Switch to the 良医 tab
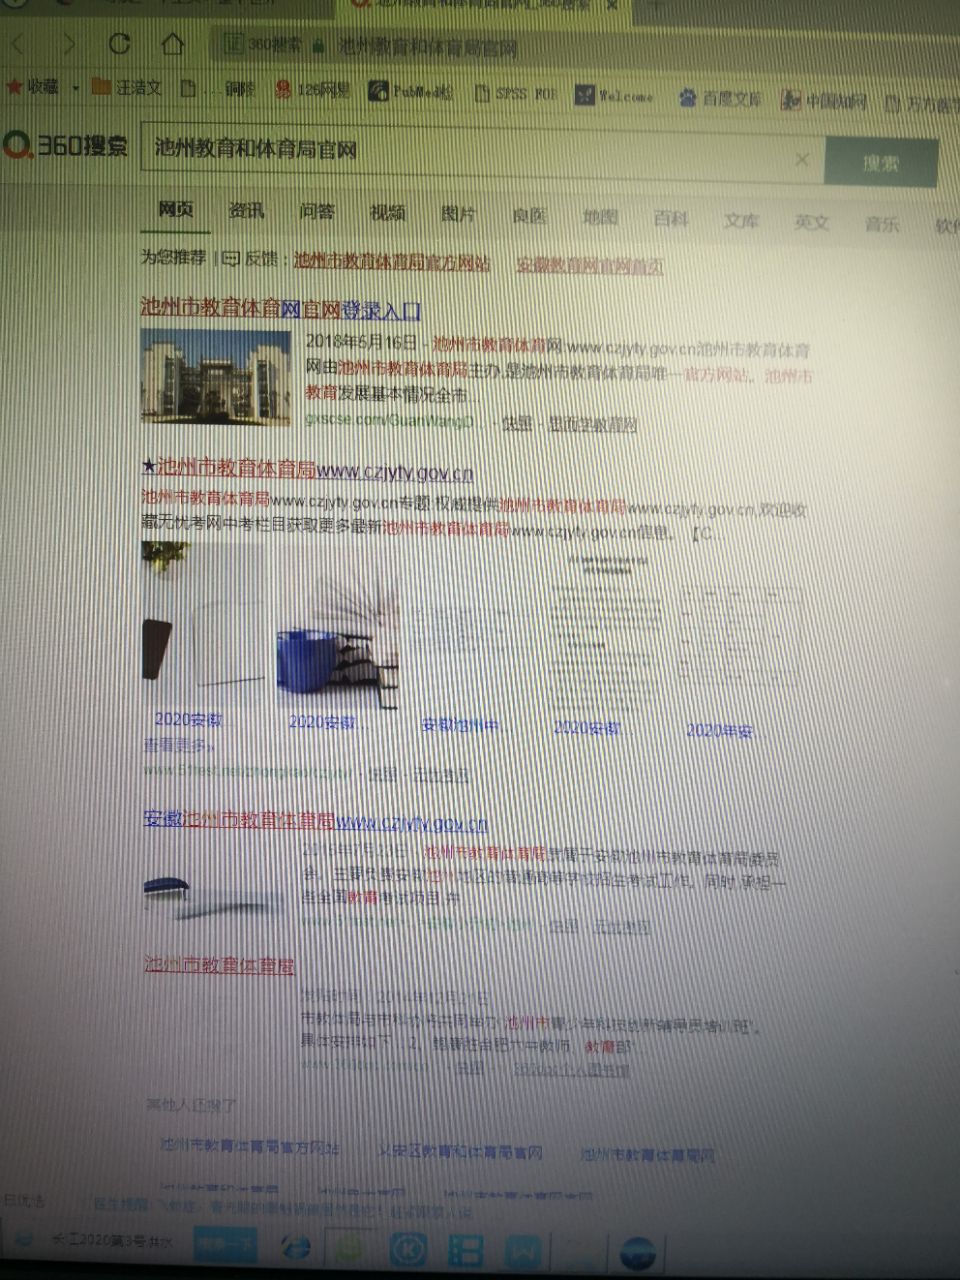The height and width of the screenshot is (1280, 960). (x=529, y=215)
